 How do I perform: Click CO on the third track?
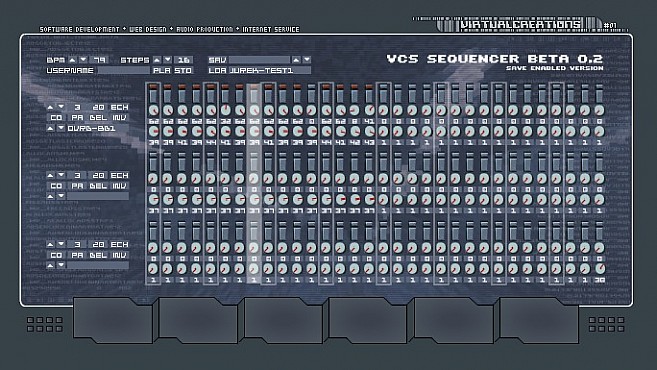(x=56, y=255)
